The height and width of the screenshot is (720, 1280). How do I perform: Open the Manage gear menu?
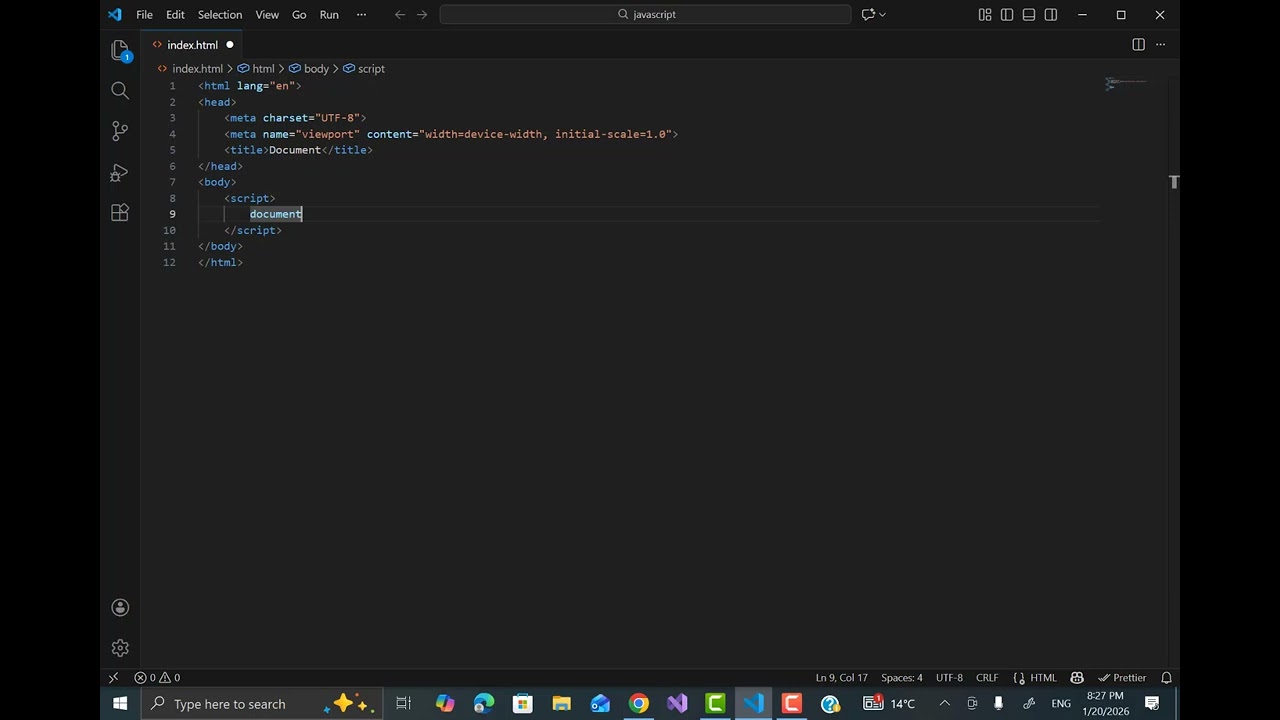pyautogui.click(x=120, y=648)
